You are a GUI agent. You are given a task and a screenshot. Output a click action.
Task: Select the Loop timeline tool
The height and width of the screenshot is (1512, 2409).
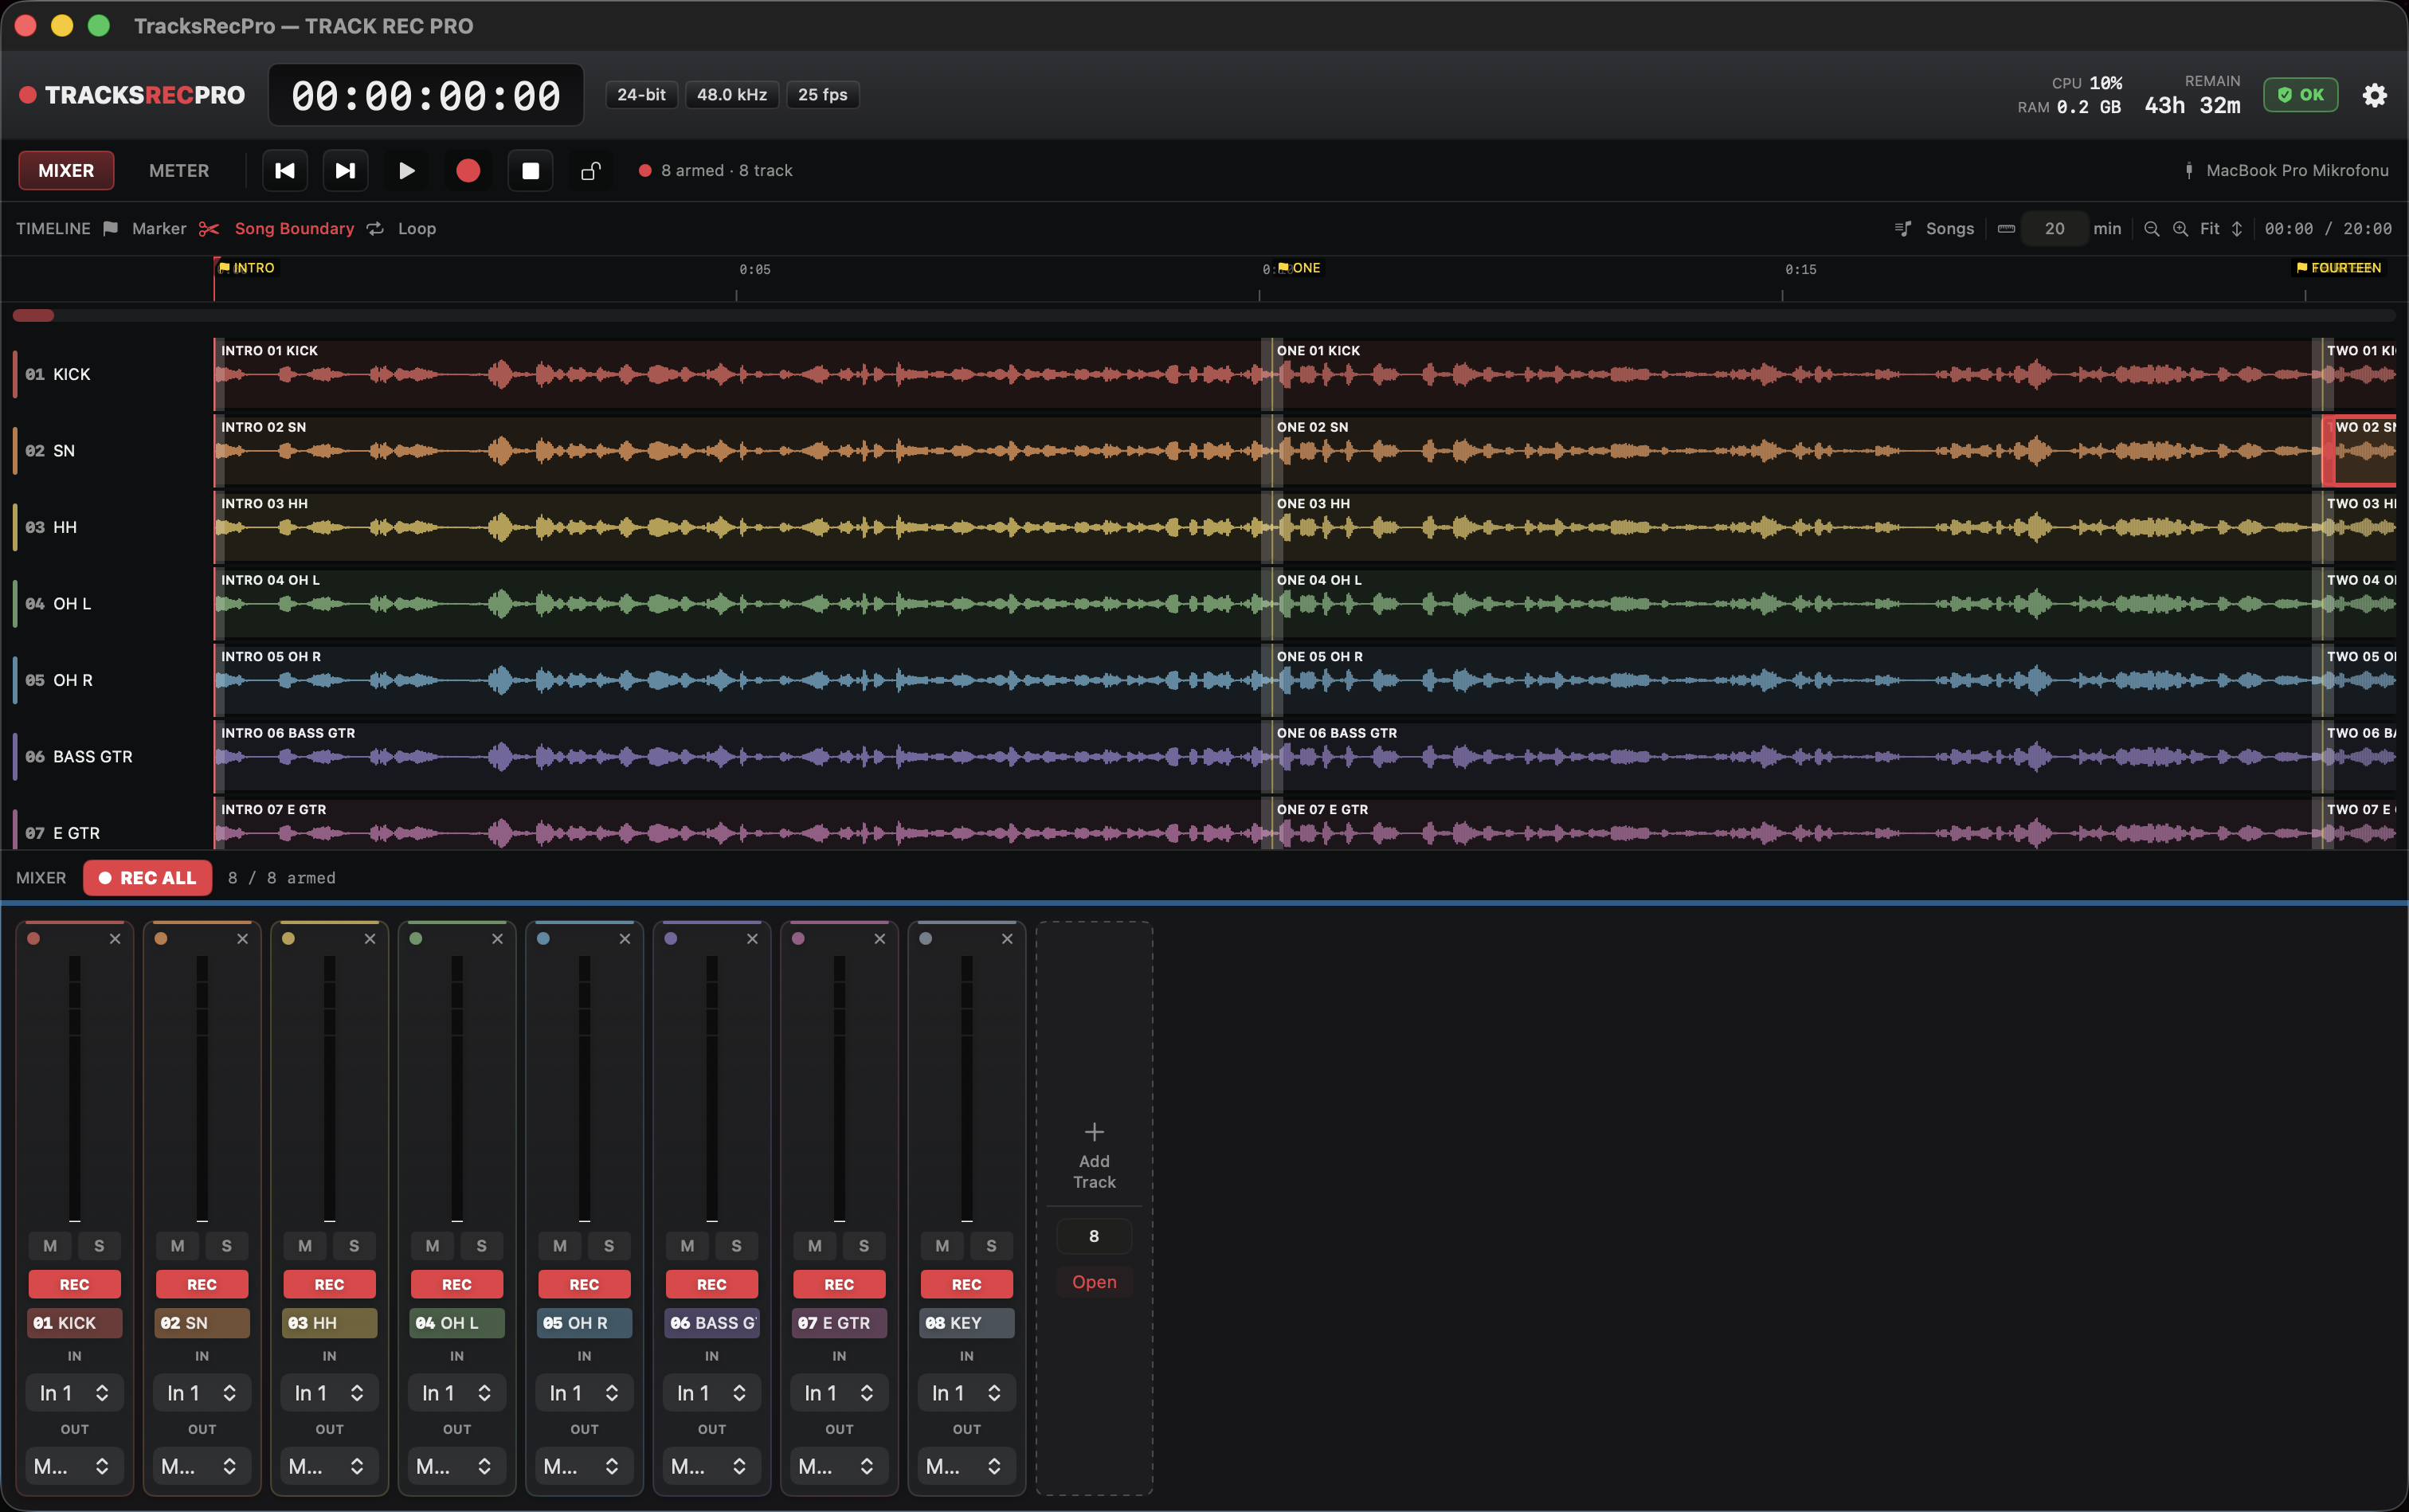417,229
